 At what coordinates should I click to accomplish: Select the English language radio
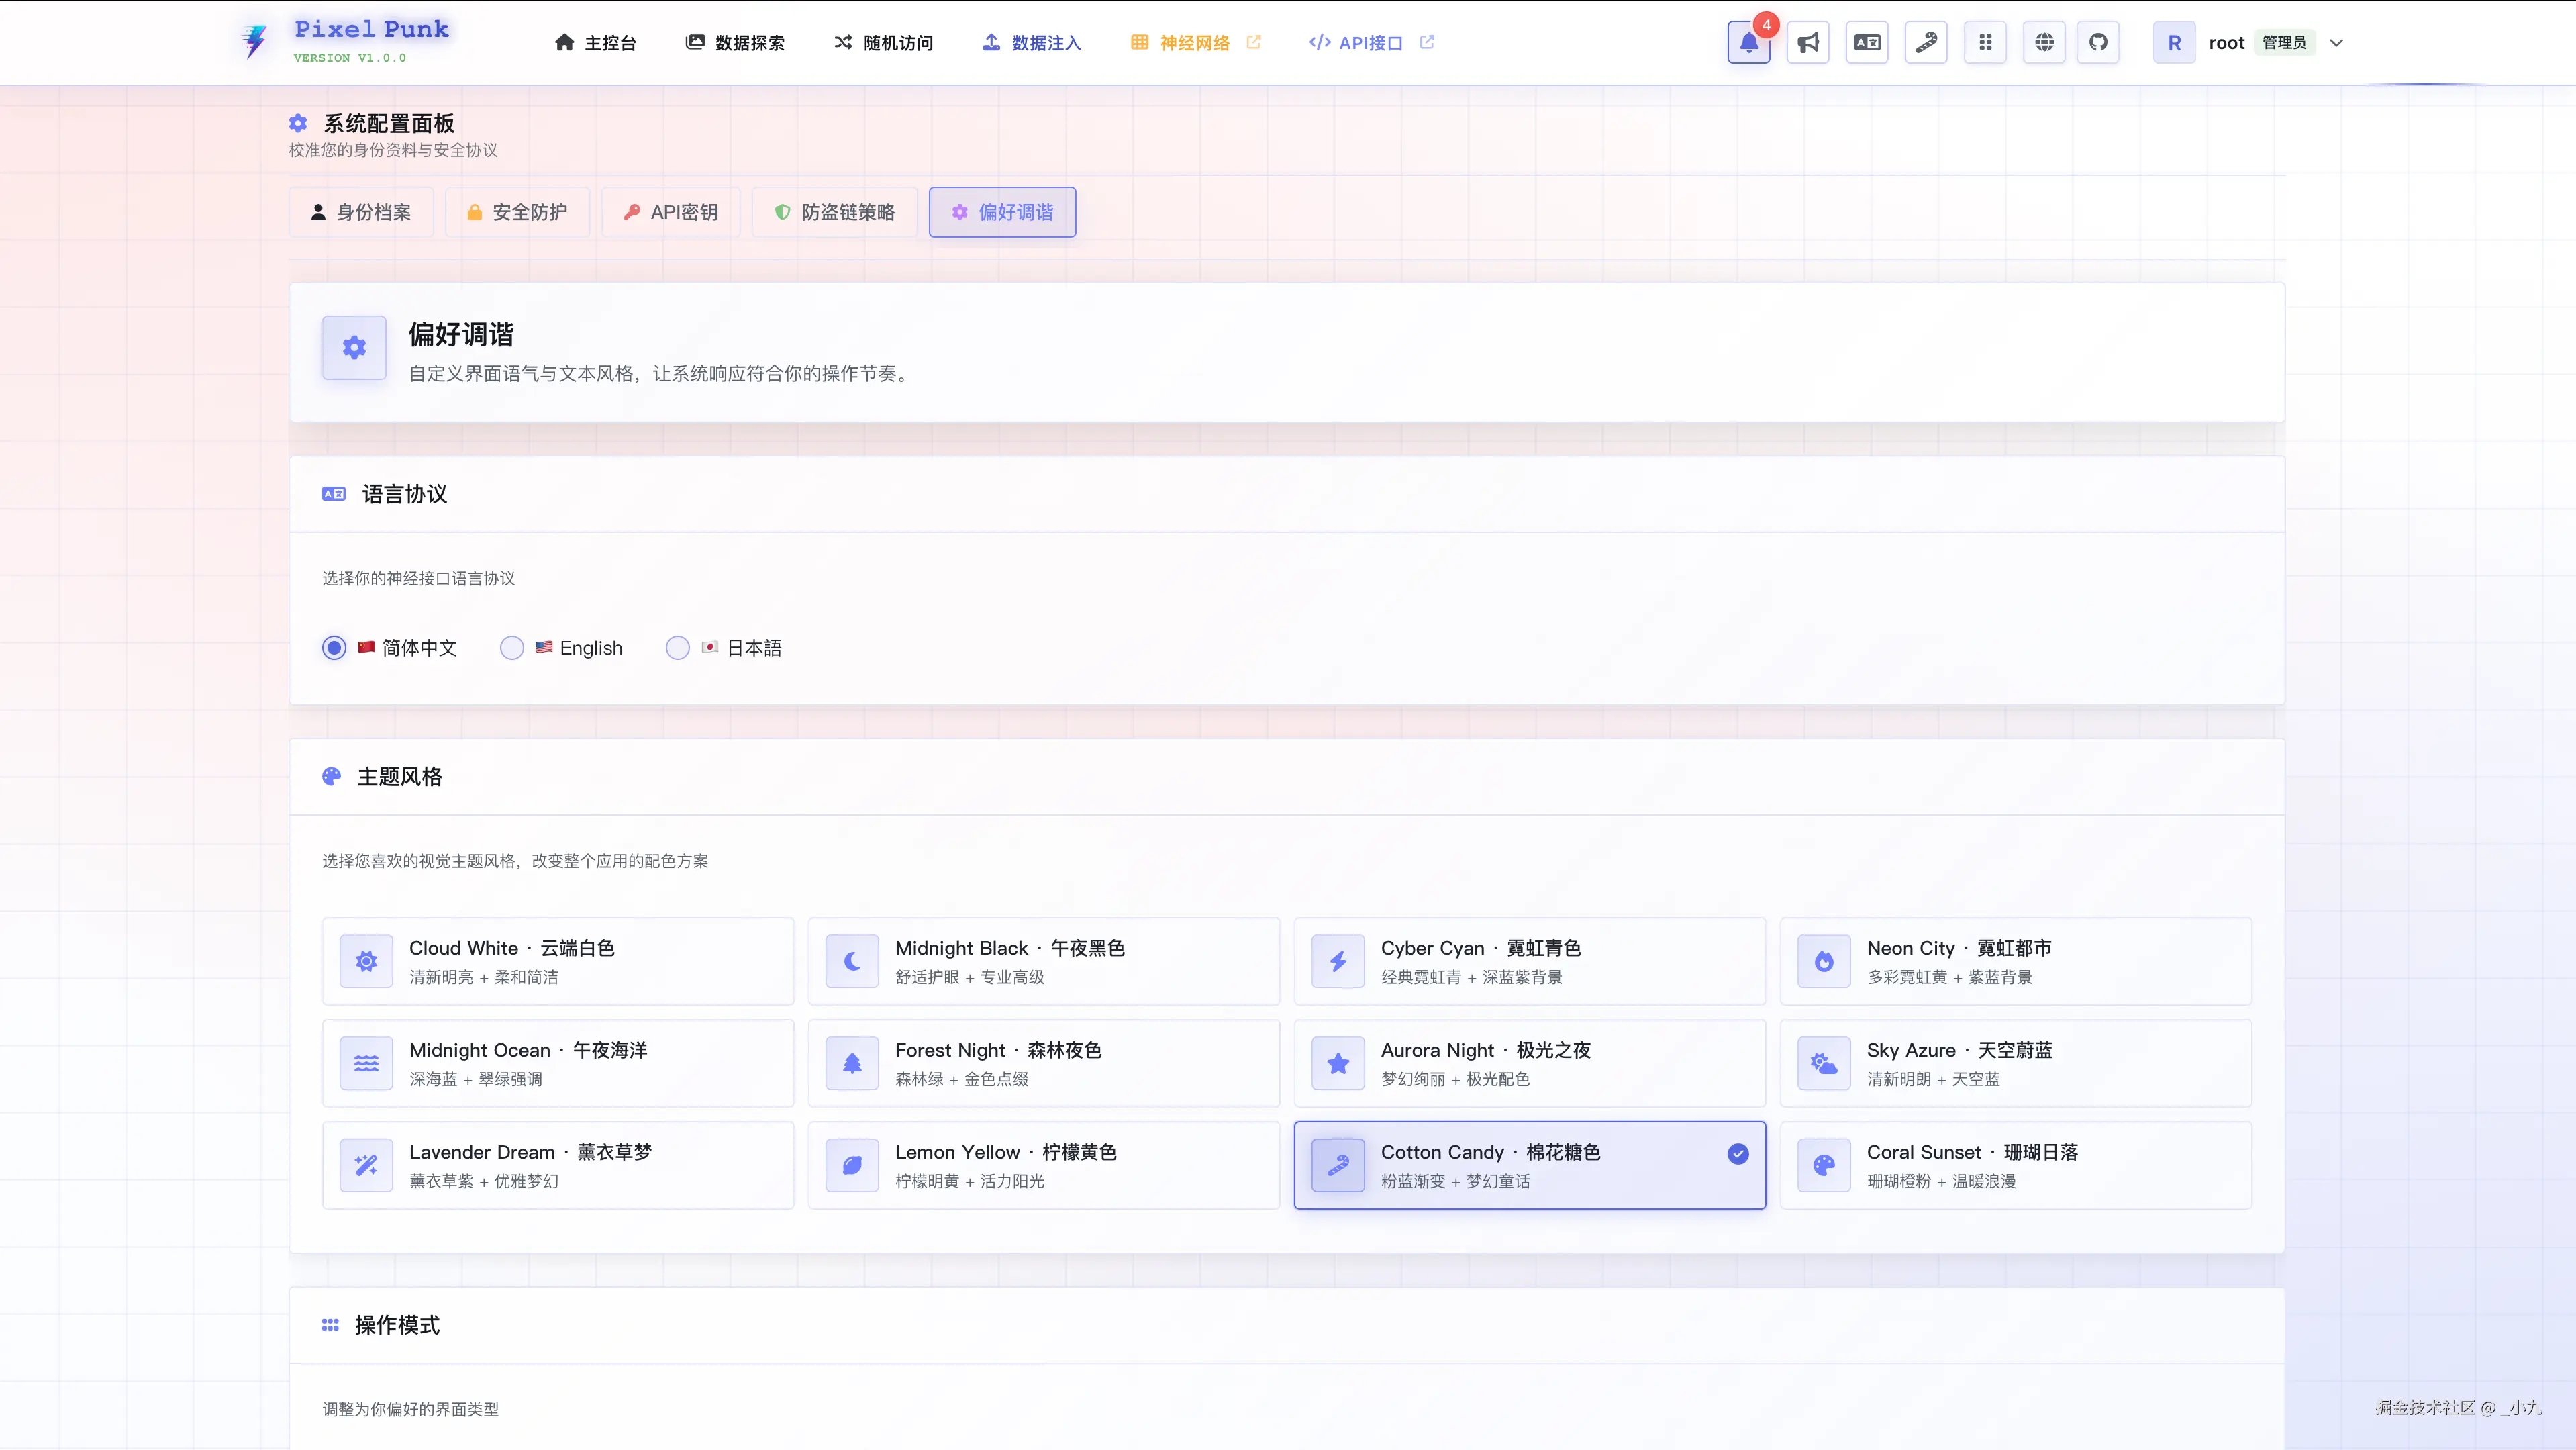[512, 648]
